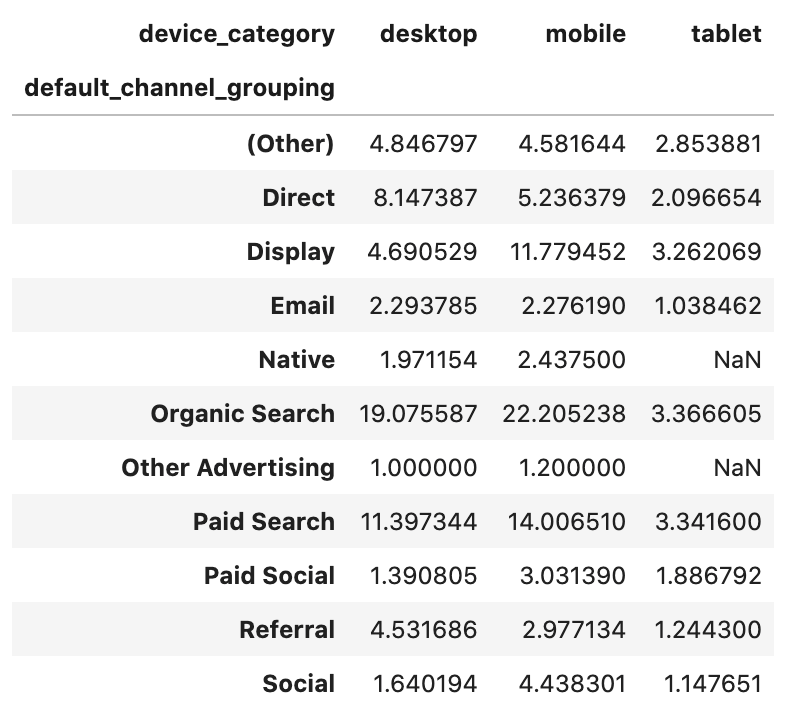Select the Other Advertising row label
This screenshot has width=786, height=726.
(x=228, y=467)
